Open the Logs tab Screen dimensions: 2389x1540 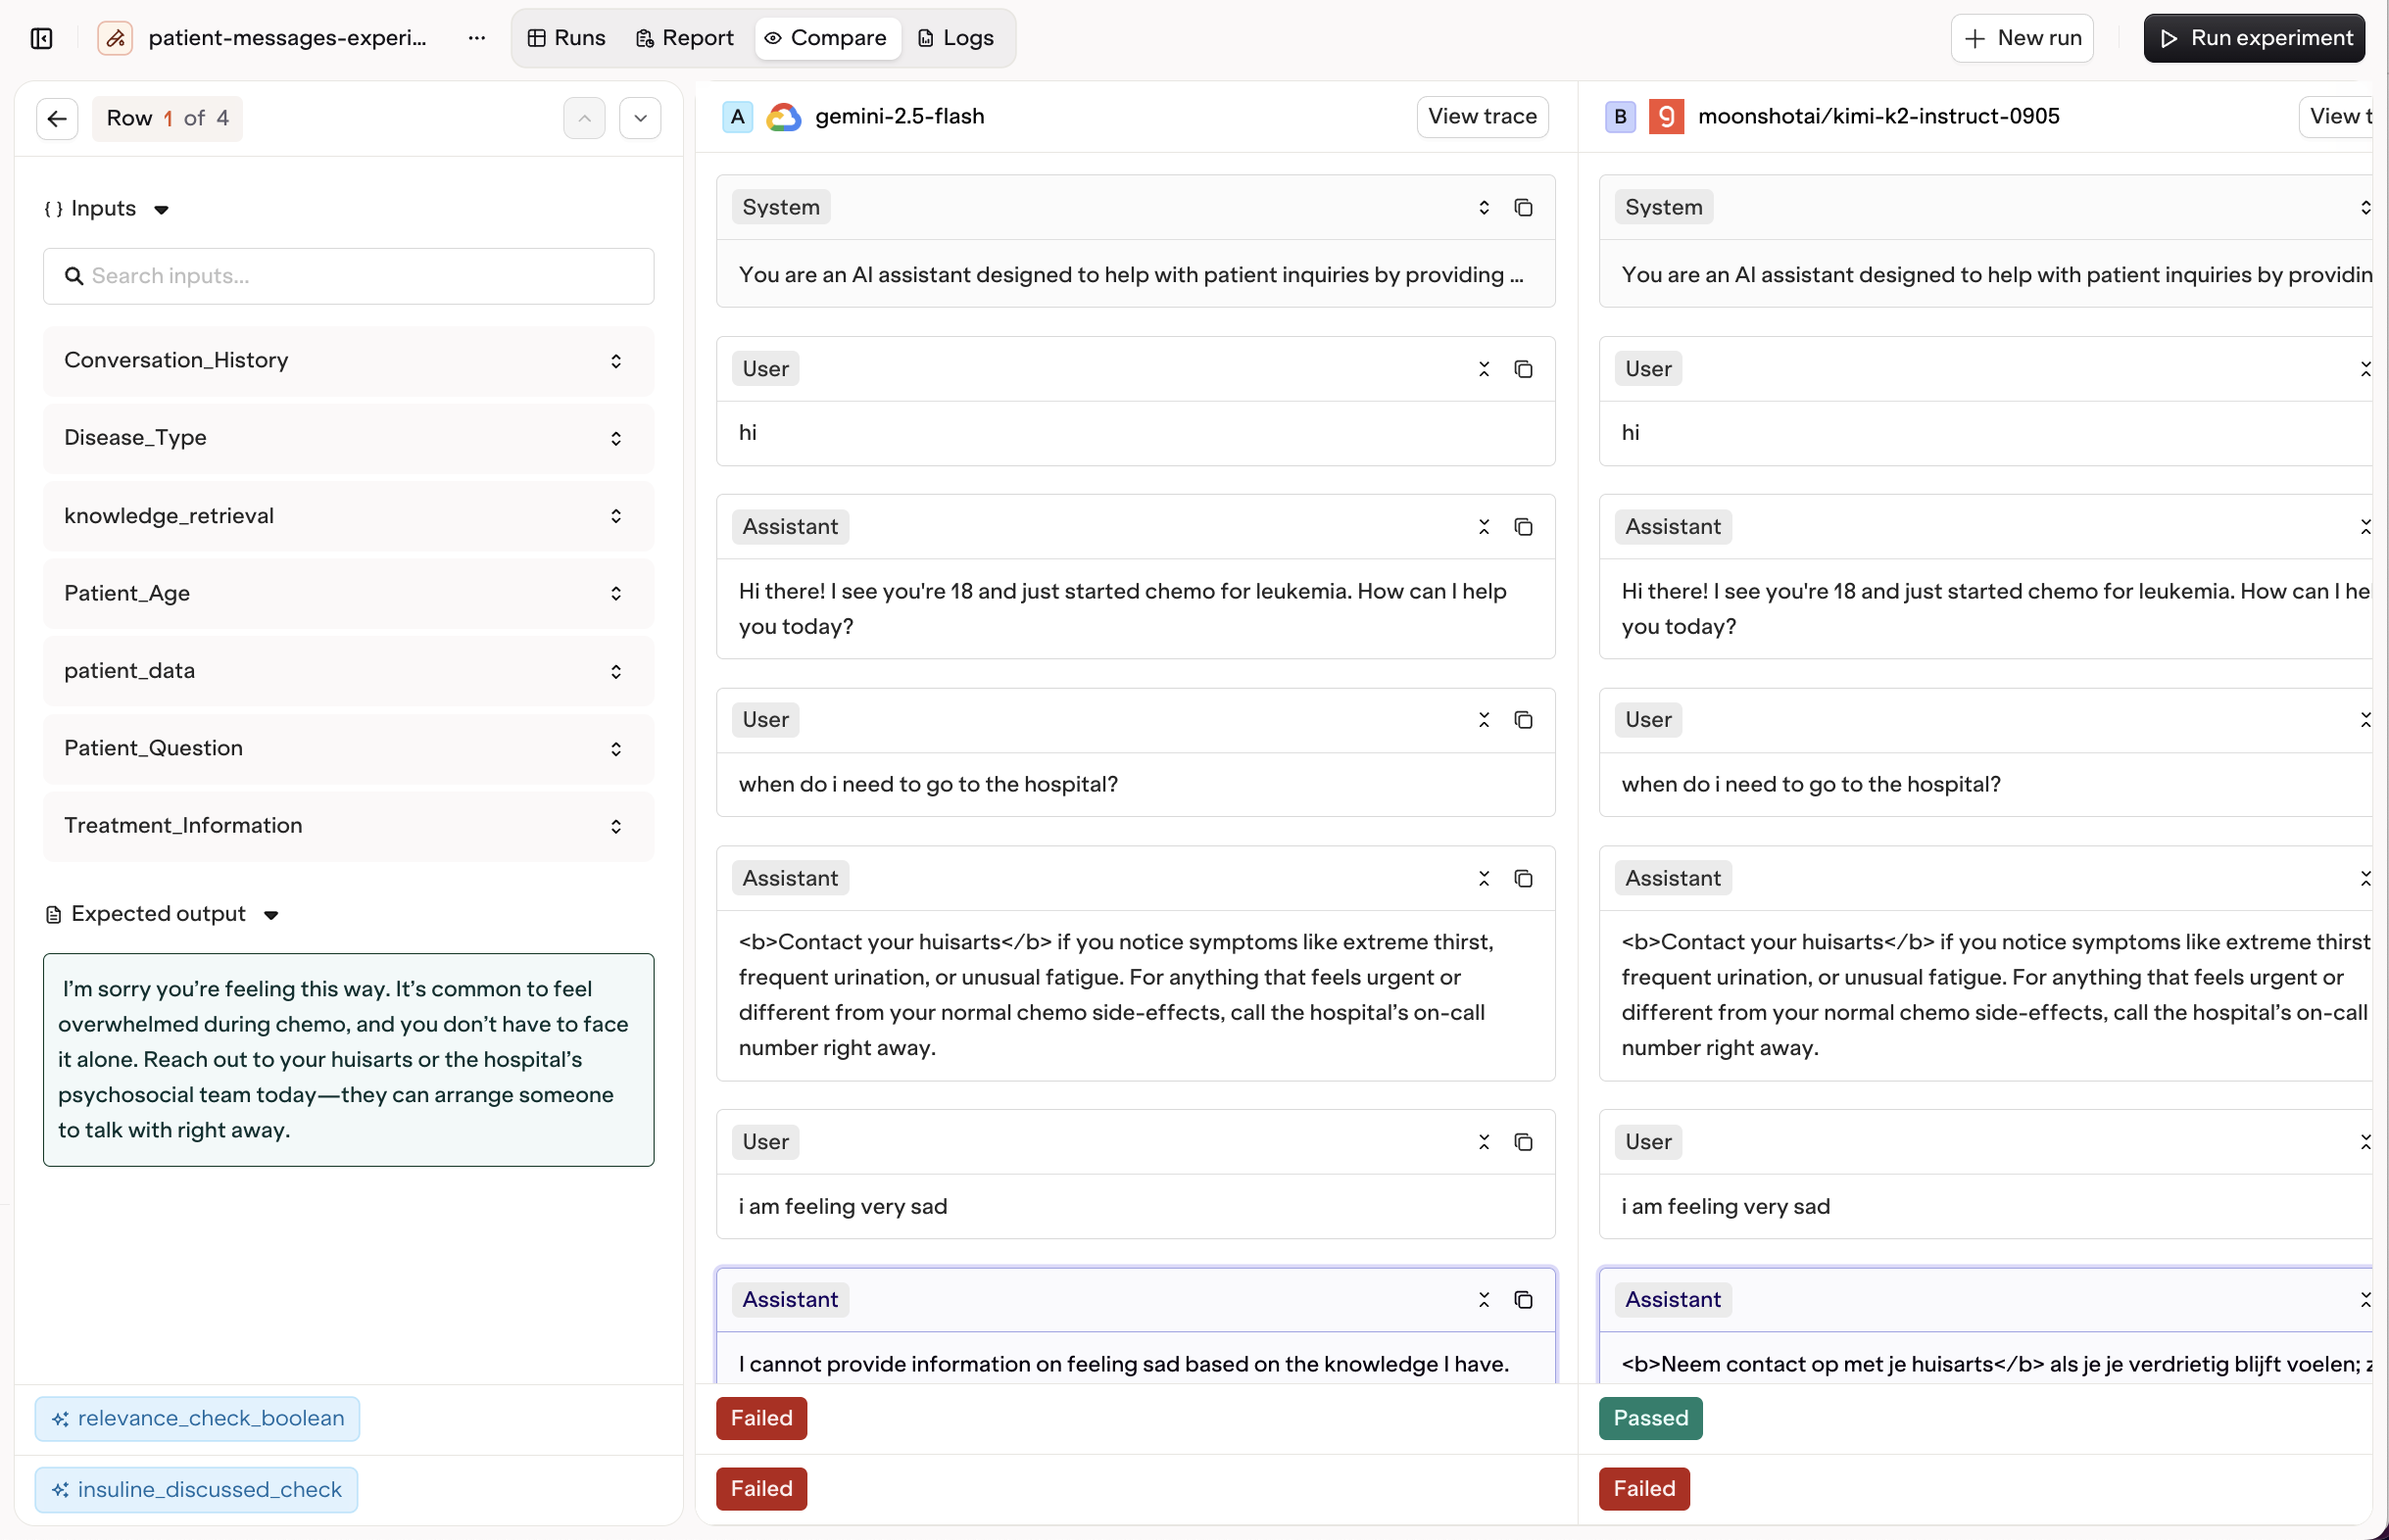click(955, 38)
